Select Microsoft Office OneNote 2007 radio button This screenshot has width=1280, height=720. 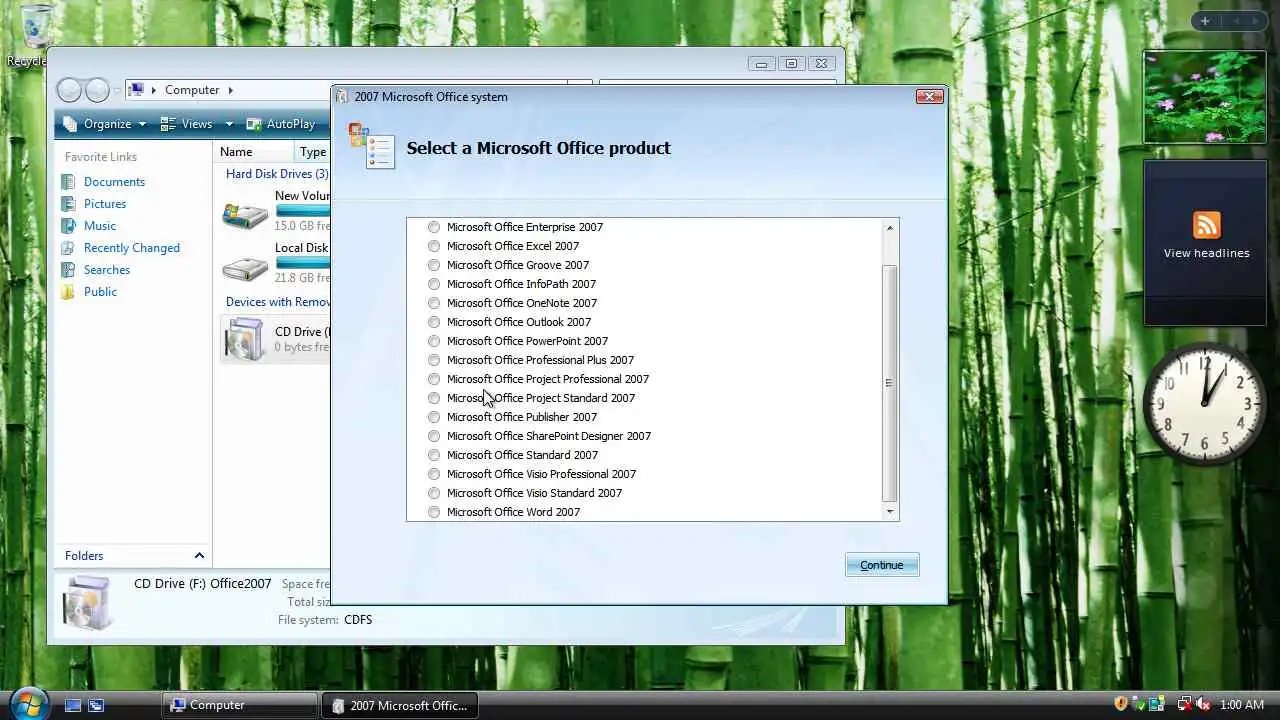point(434,303)
